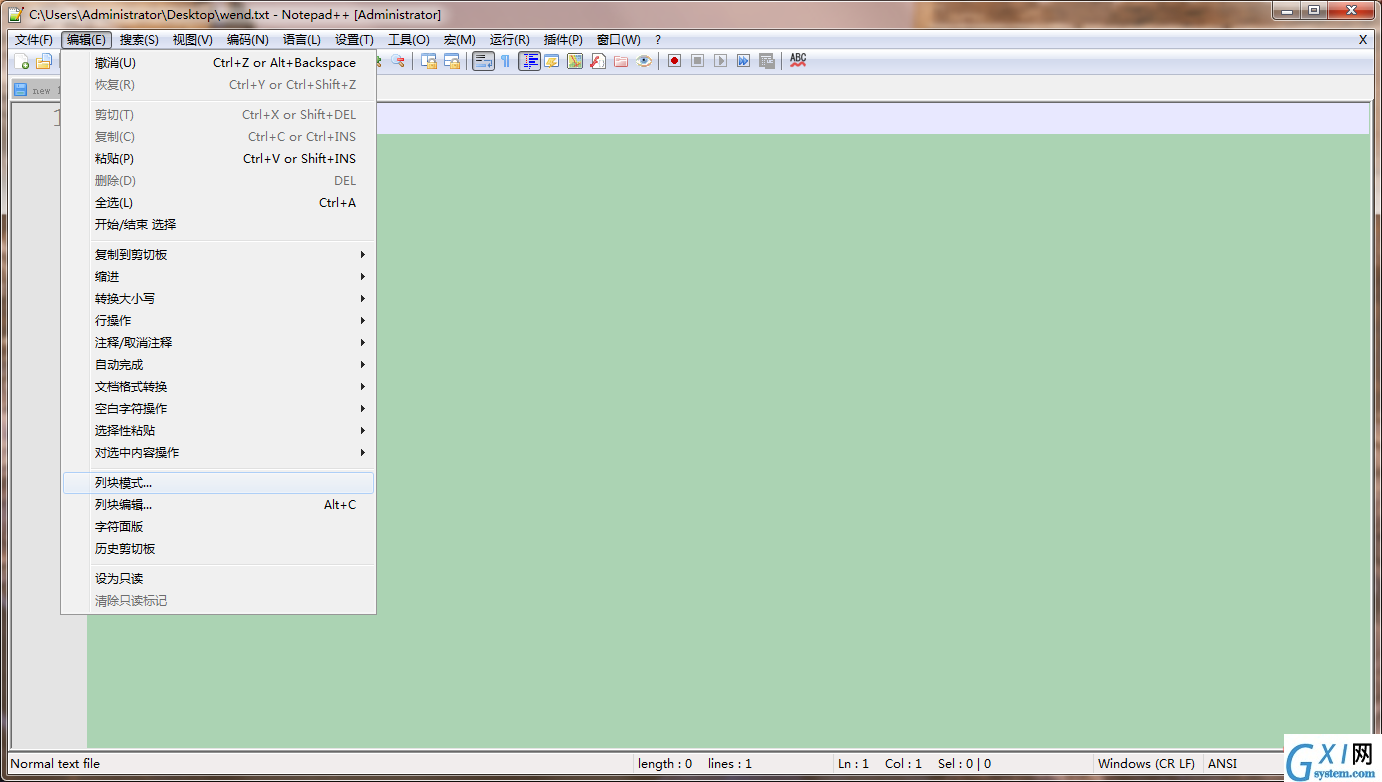
Task: Click the Zoom out magnifier icon
Action: point(397,61)
